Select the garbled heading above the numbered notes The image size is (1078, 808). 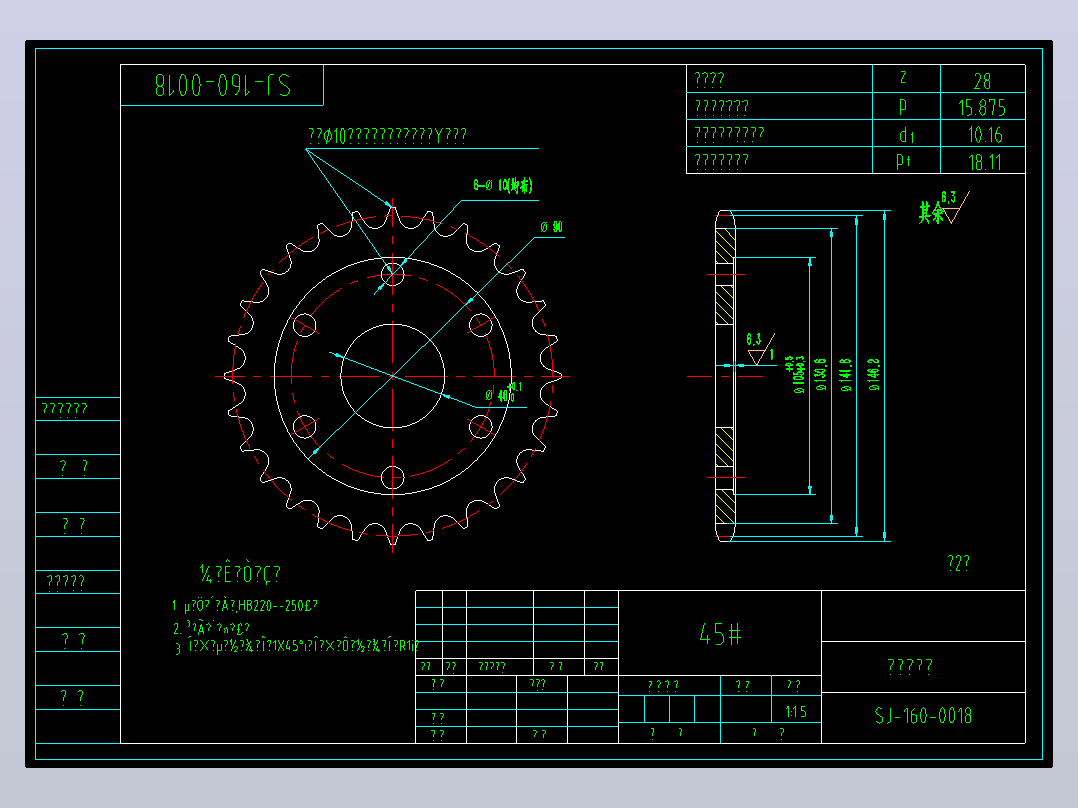pyautogui.click(x=240, y=574)
